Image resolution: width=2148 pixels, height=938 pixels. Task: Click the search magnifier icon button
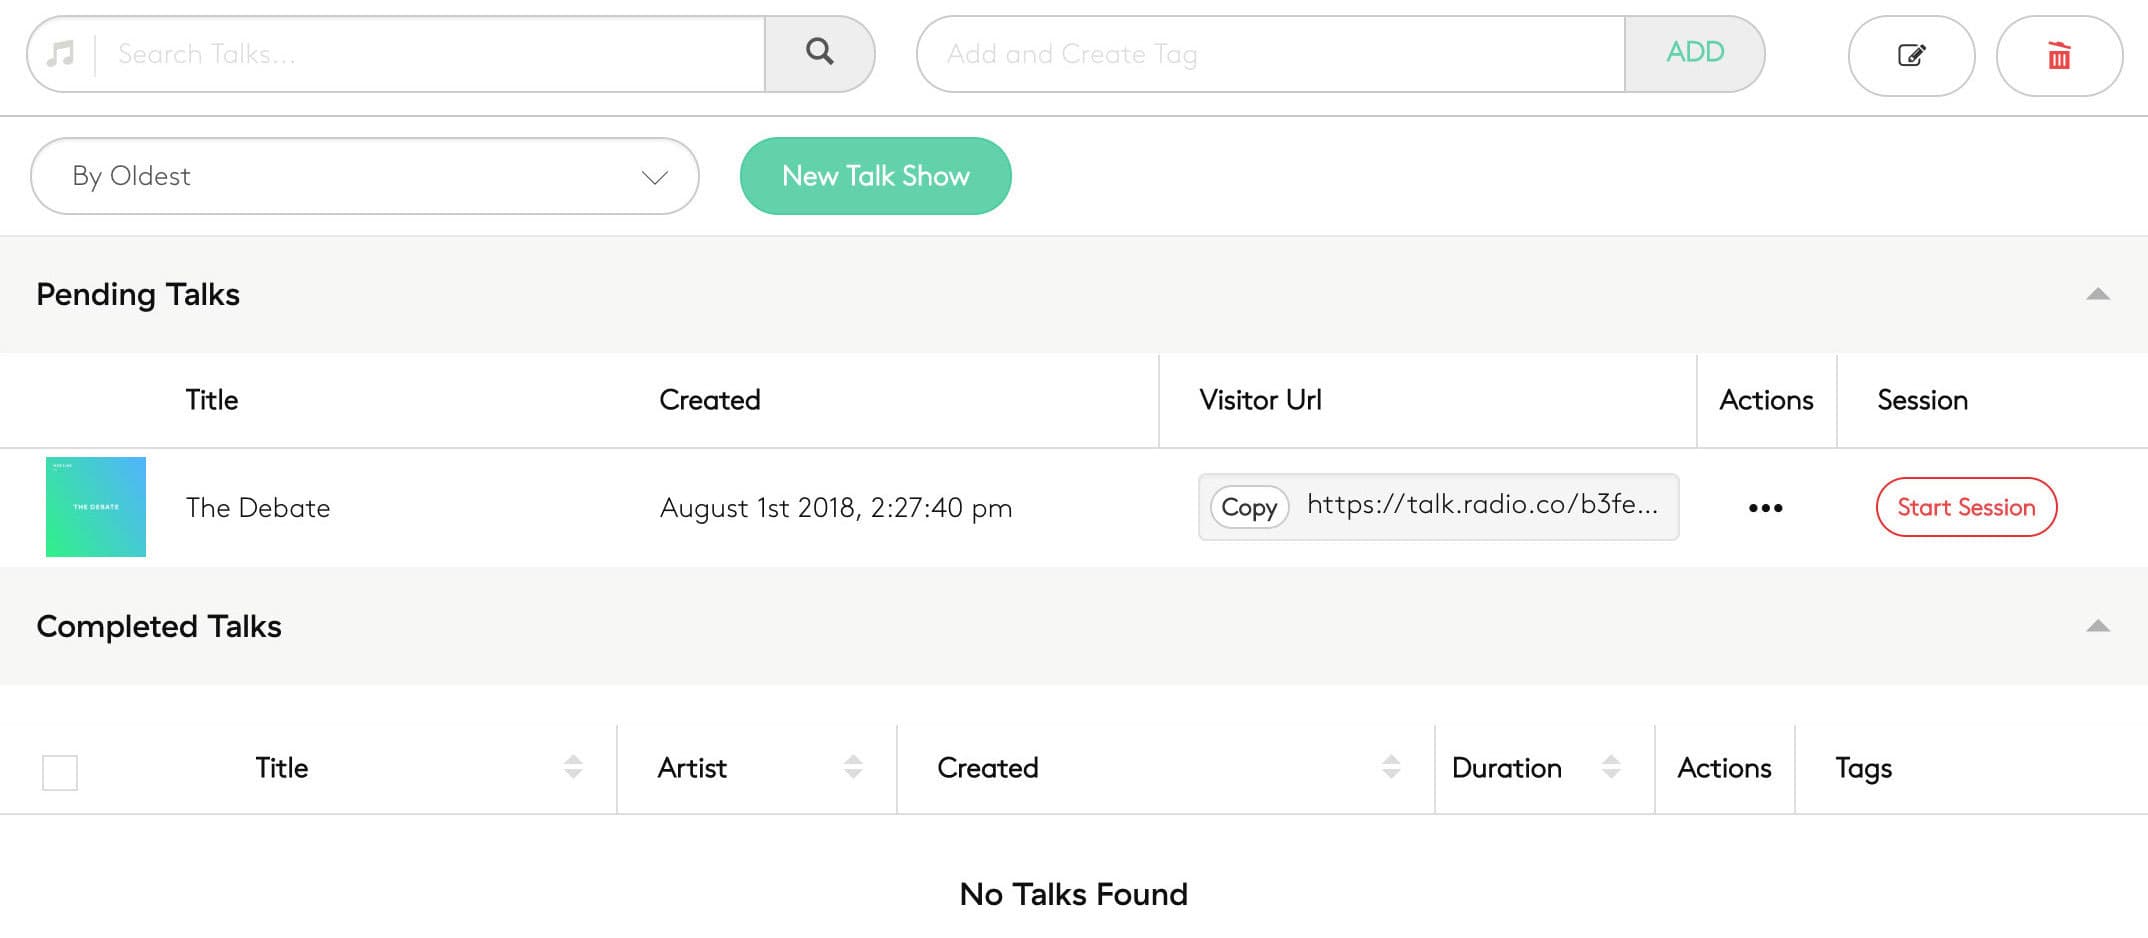point(819,53)
